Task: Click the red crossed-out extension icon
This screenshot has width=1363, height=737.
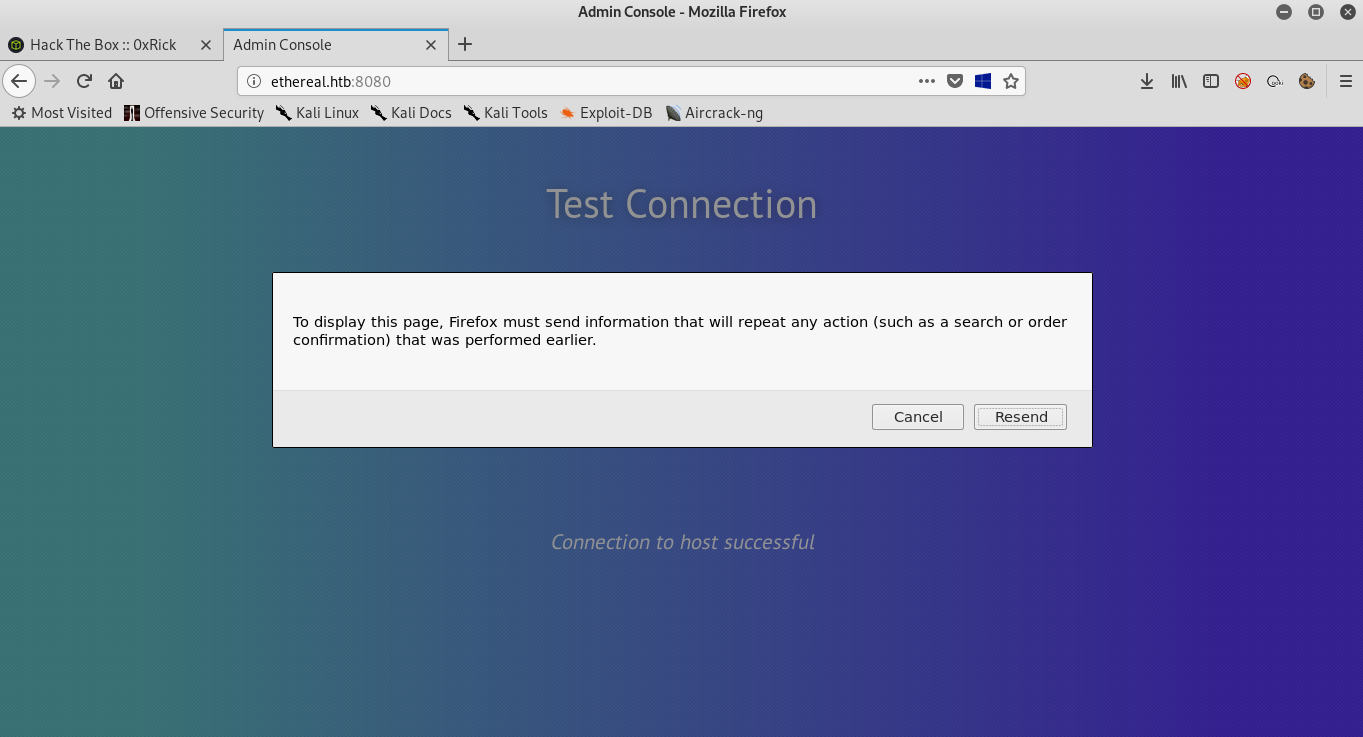Action: [1243, 81]
